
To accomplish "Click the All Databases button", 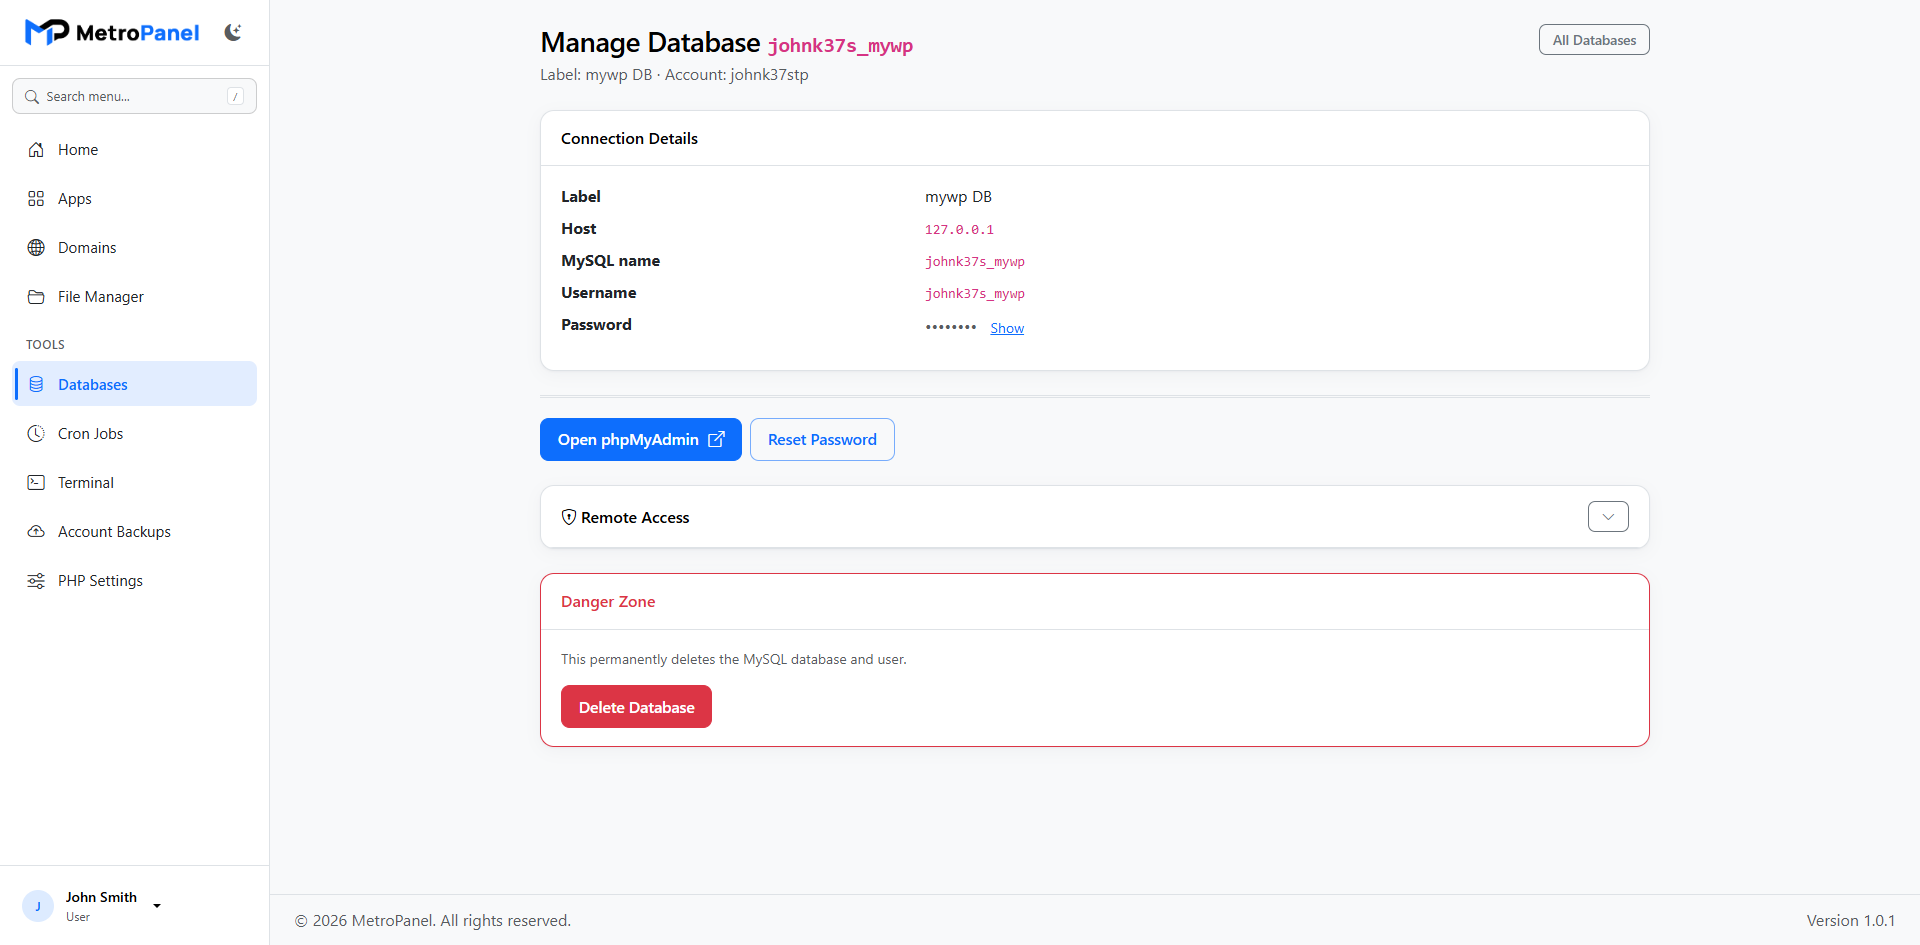I will pyautogui.click(x=1594, y=40).
